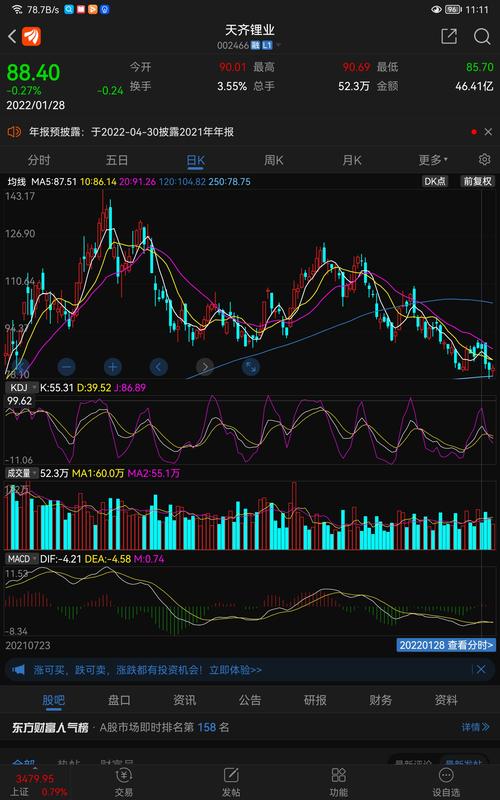Open the search magnifier icon
Image resolution: width=500 pixels, height=800 pixels.
(x=482, y=36)
